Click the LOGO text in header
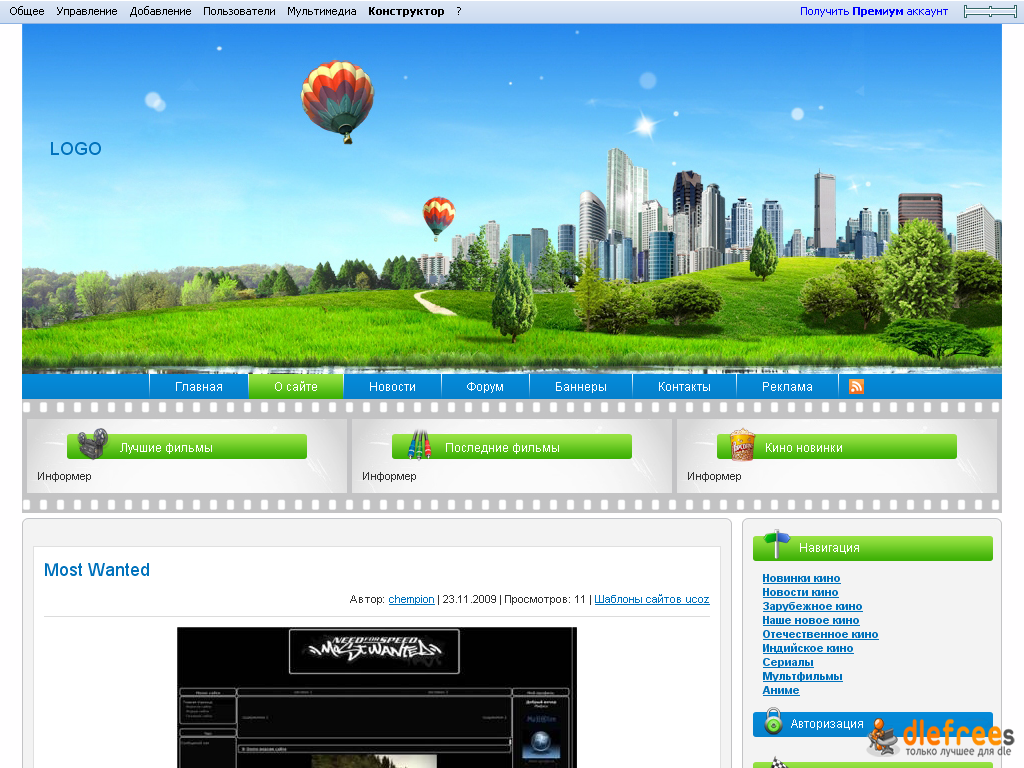Viewport: 1024px width, 768px height. click(x=76, y=149)
